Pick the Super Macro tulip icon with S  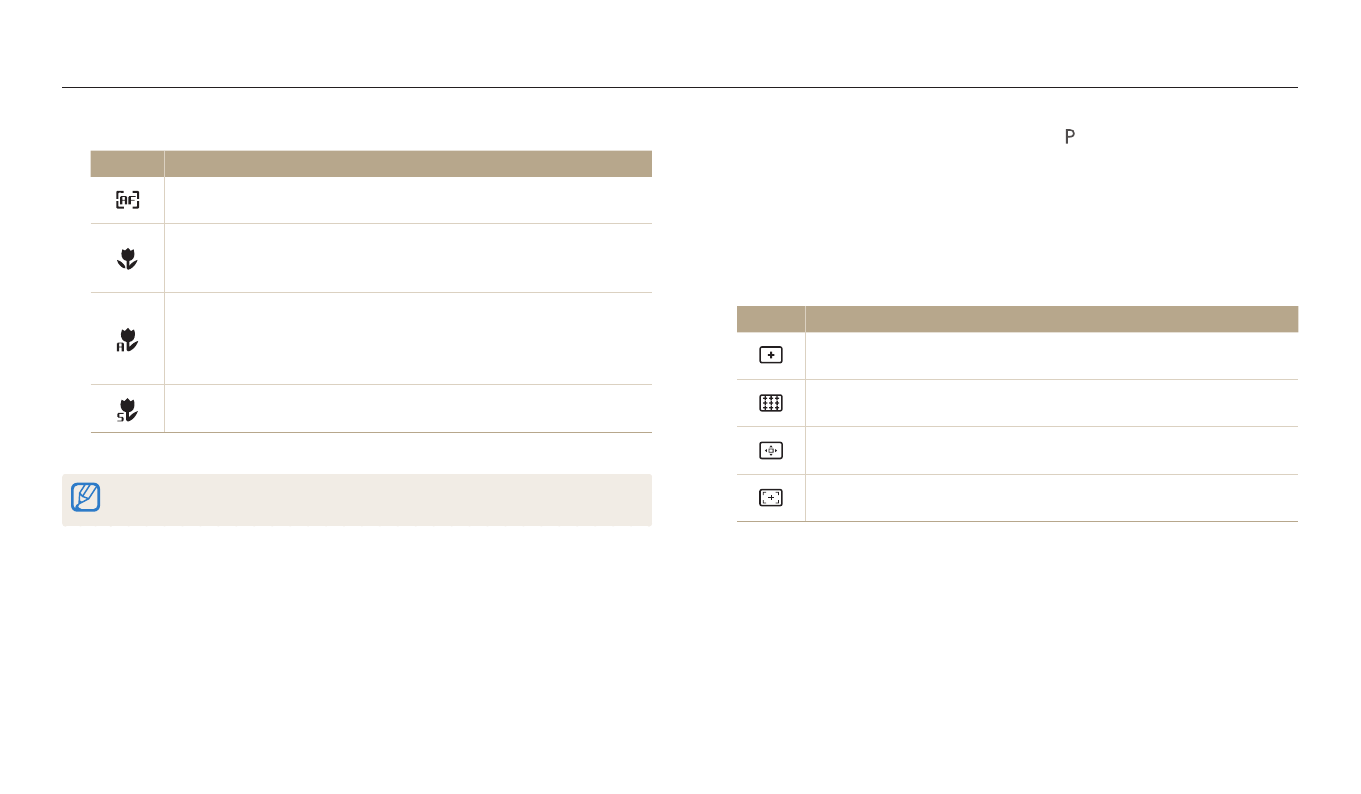[127, 408]
